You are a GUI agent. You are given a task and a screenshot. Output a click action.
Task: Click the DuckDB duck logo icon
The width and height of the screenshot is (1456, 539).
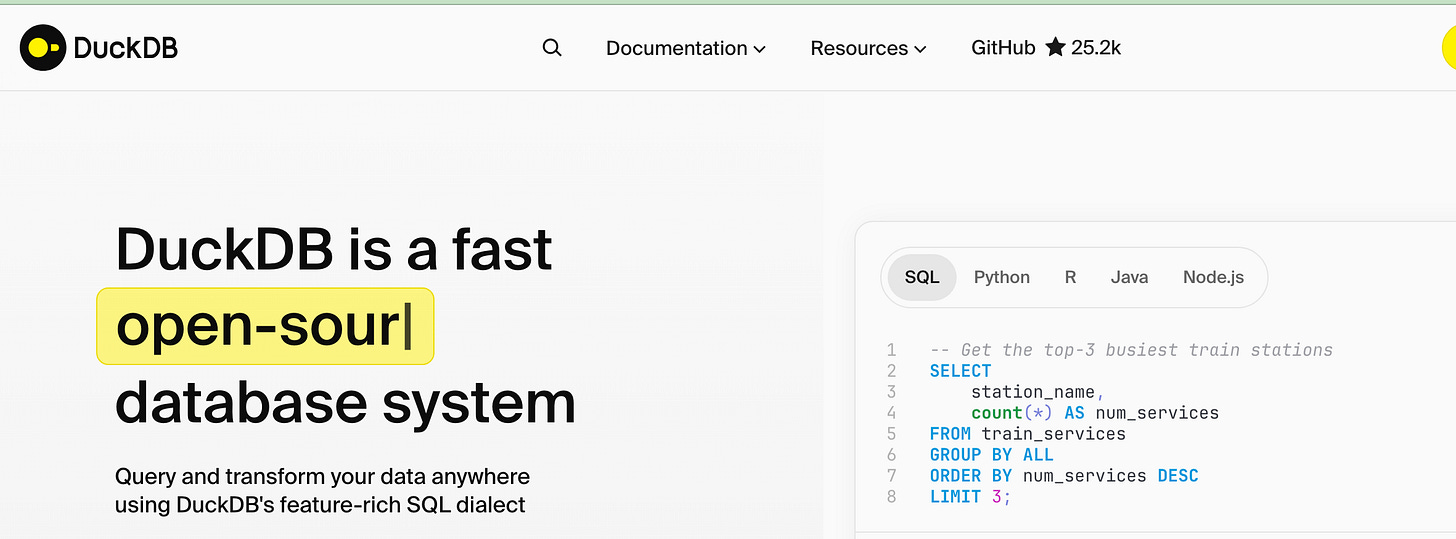click(42, 47)
